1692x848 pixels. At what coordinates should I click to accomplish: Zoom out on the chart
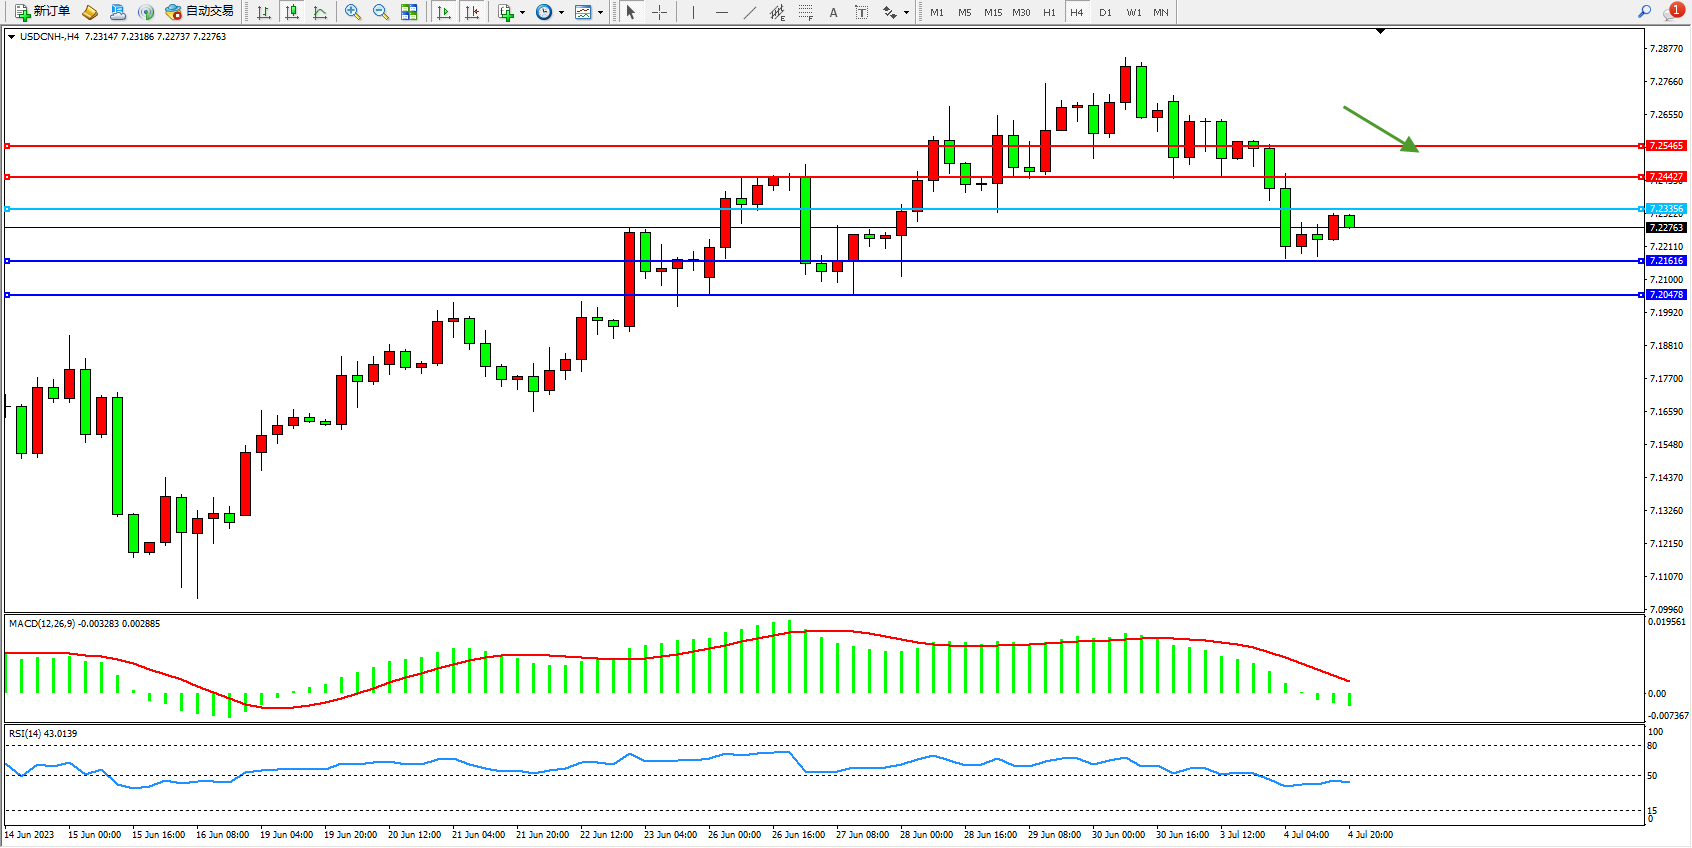[x=380, y=12]
